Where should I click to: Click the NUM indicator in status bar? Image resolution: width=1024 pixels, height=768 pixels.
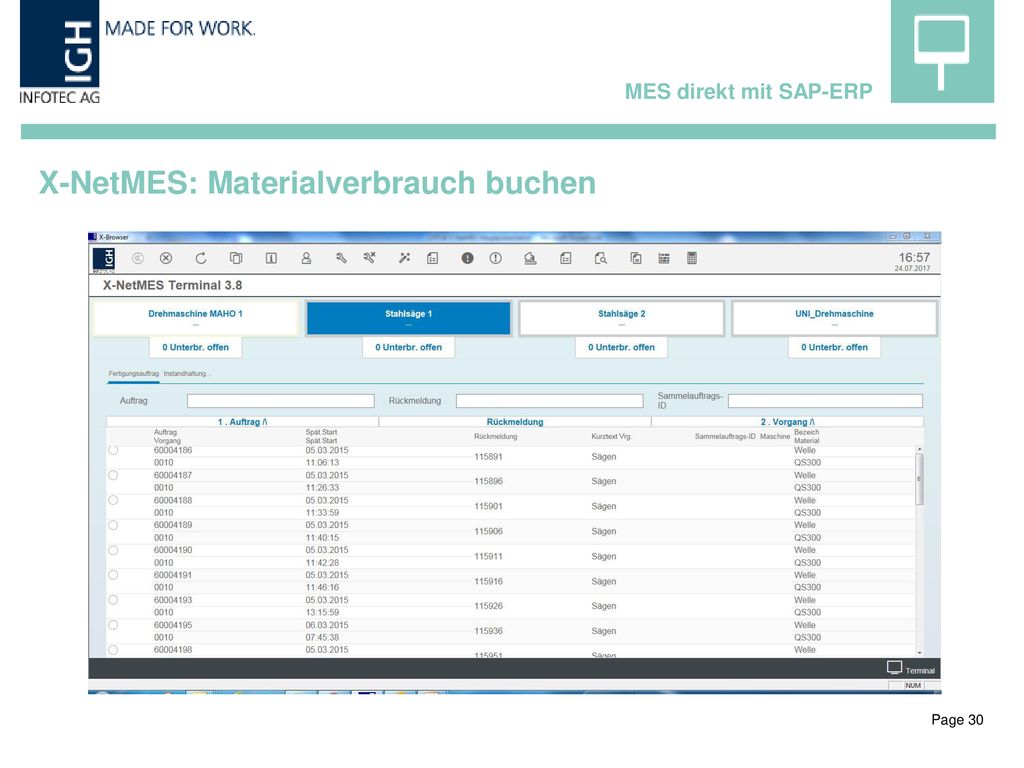[913, 686]
